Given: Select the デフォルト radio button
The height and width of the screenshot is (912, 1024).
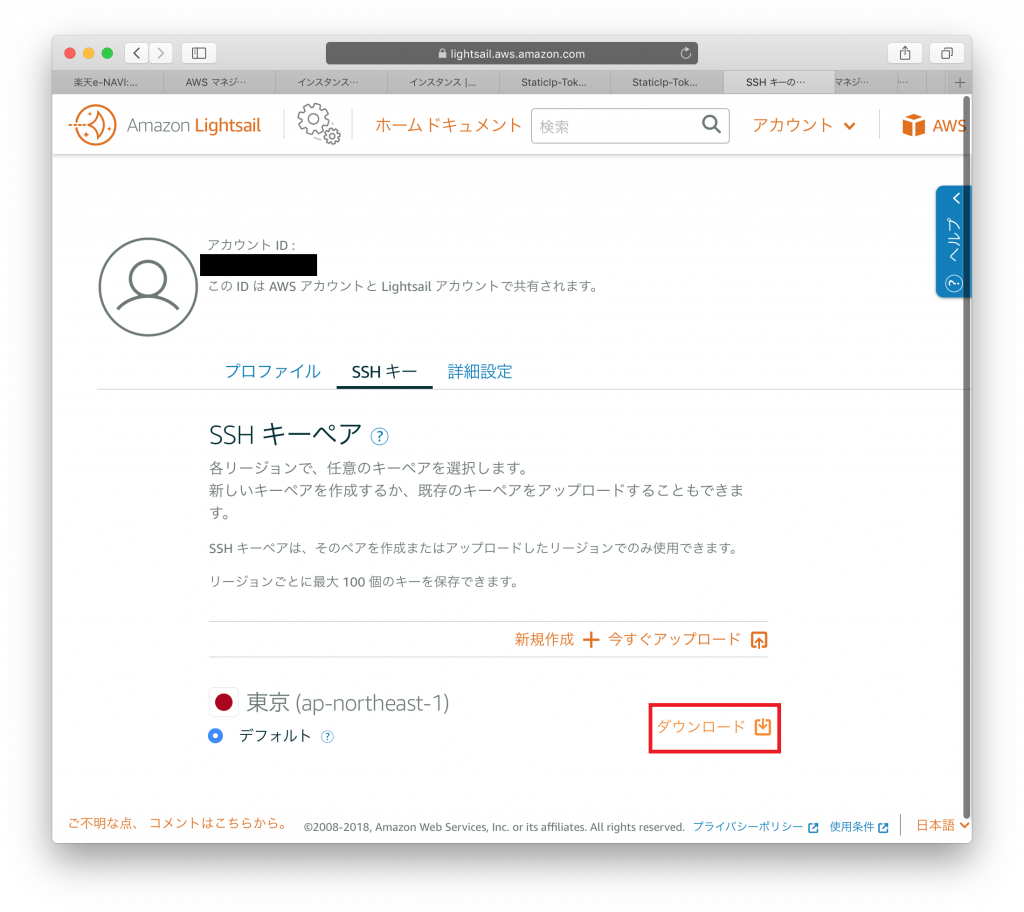Looking at the screenshot, I should (x=216, y=736).
